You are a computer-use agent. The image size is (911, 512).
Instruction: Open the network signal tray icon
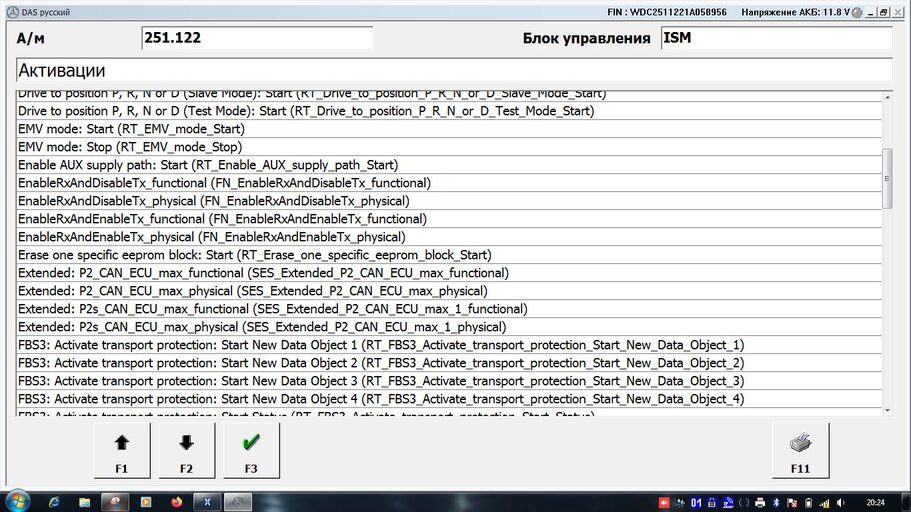pyautogui.click(x=824, y=503)
